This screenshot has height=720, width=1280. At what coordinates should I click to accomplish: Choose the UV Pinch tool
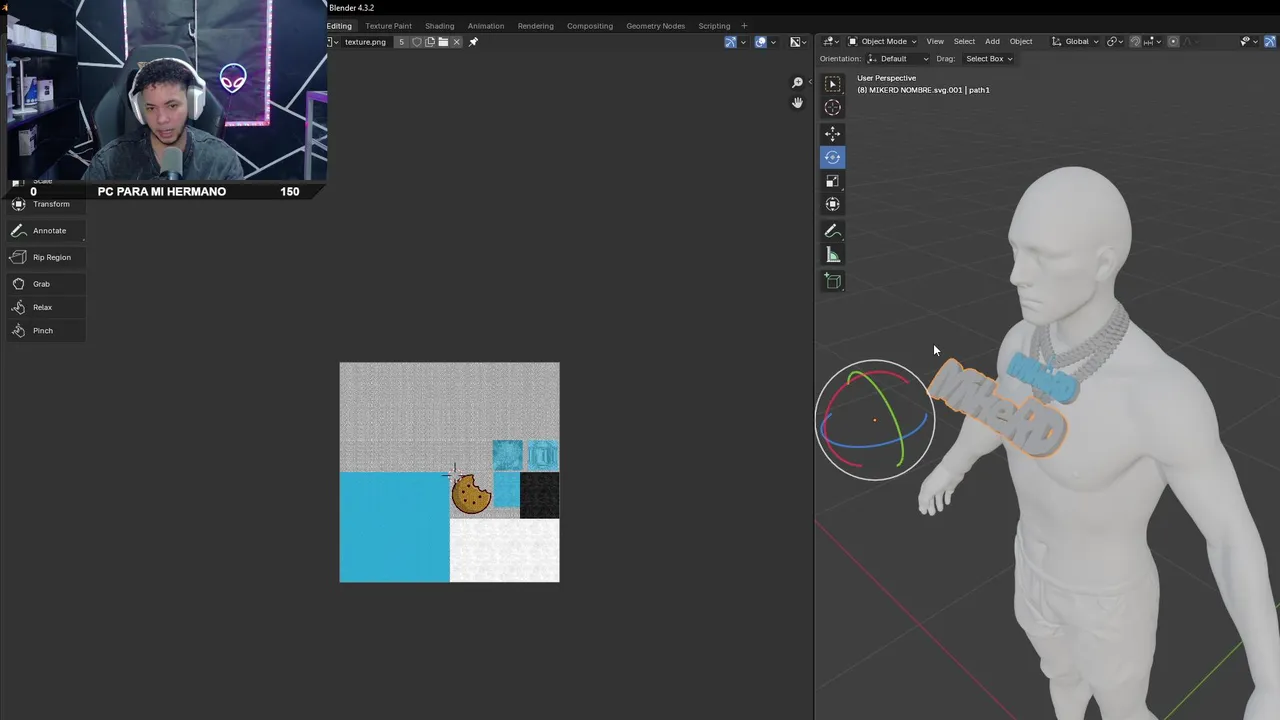45,330
